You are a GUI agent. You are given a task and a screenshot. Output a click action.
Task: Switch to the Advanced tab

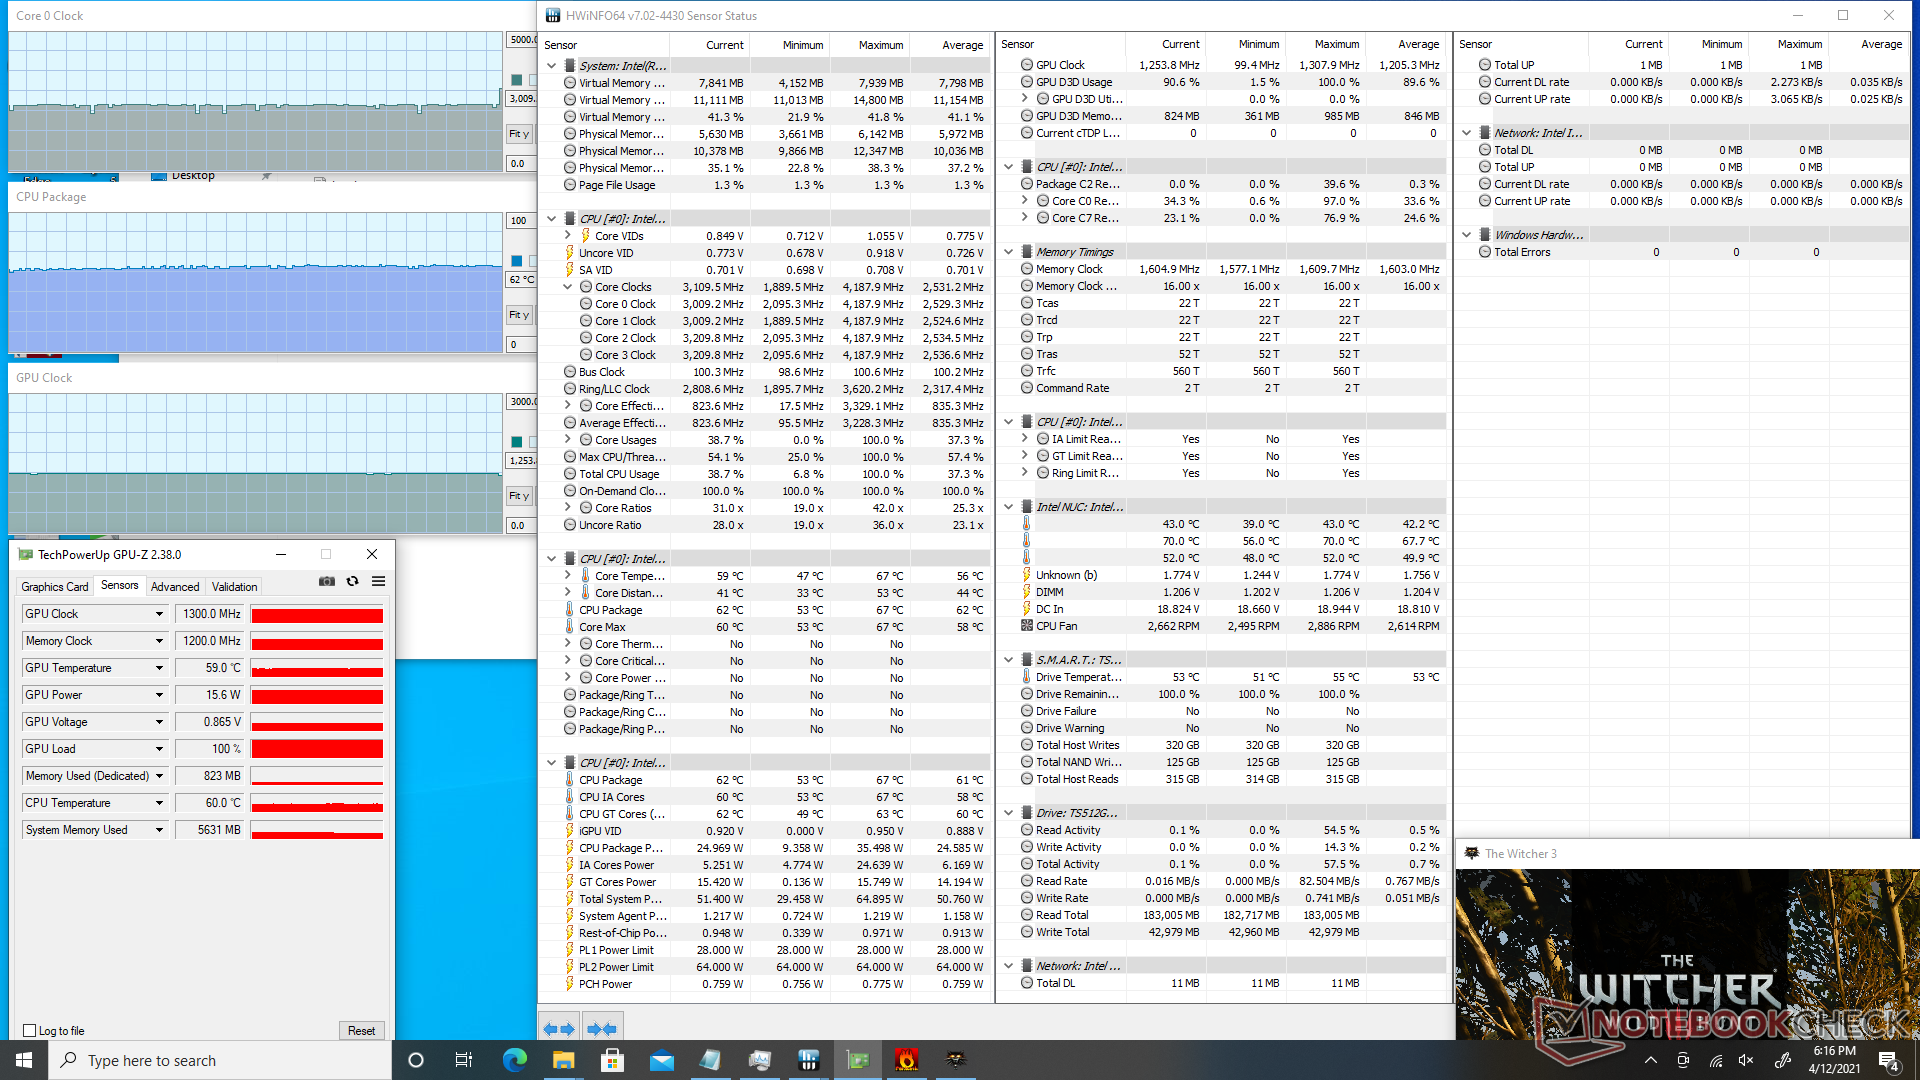[x=175, y=587]
